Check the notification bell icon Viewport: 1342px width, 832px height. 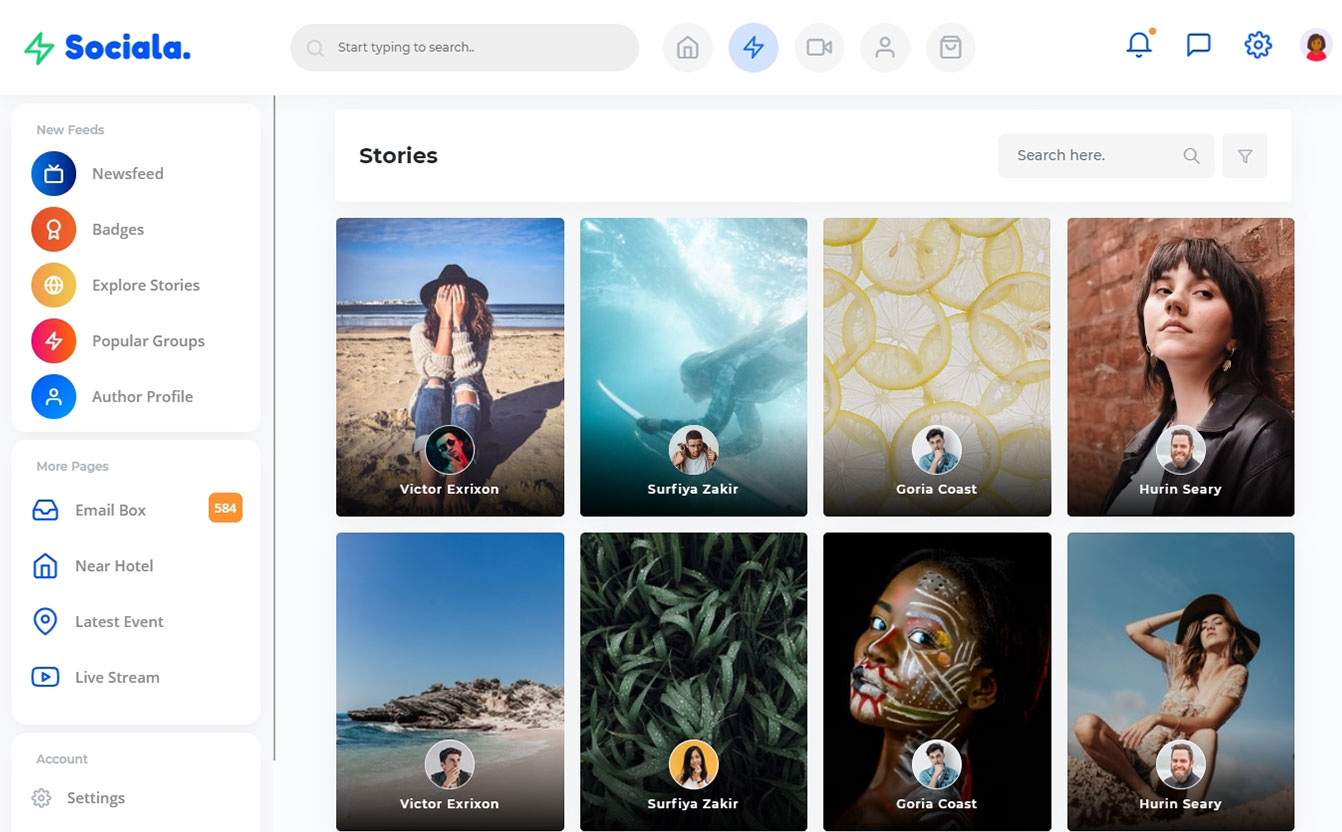click(1139, 45)
